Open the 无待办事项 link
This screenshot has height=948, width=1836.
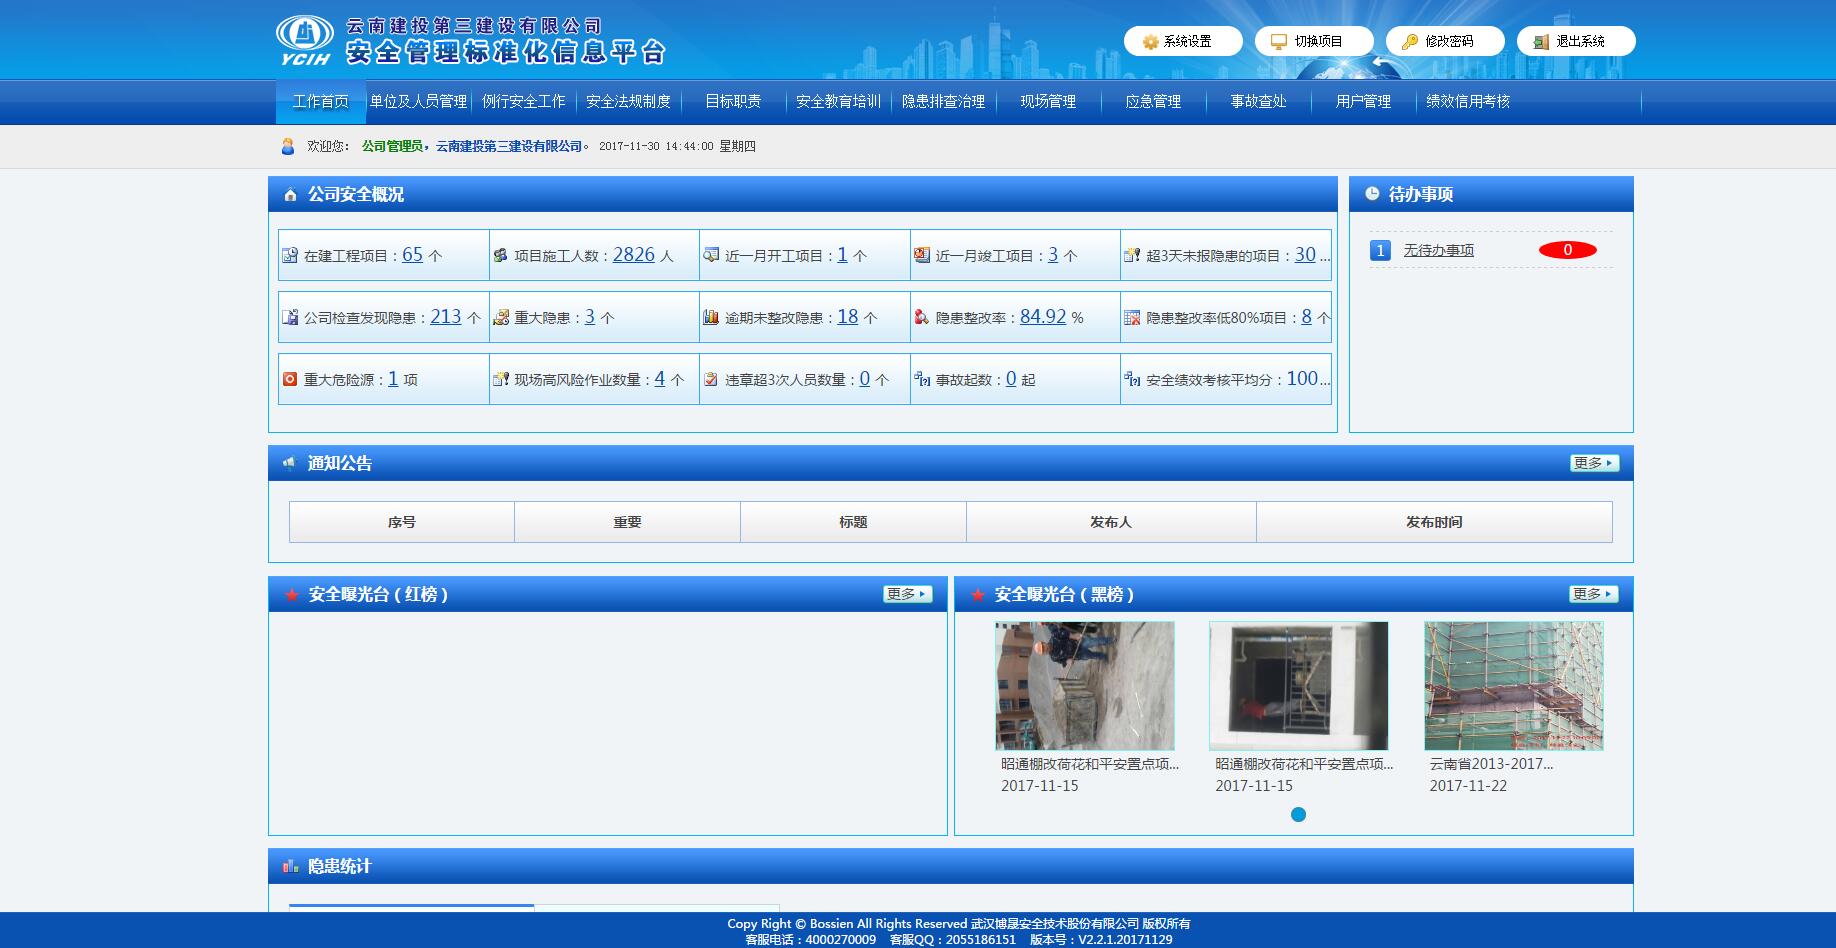pos(1441,250)
